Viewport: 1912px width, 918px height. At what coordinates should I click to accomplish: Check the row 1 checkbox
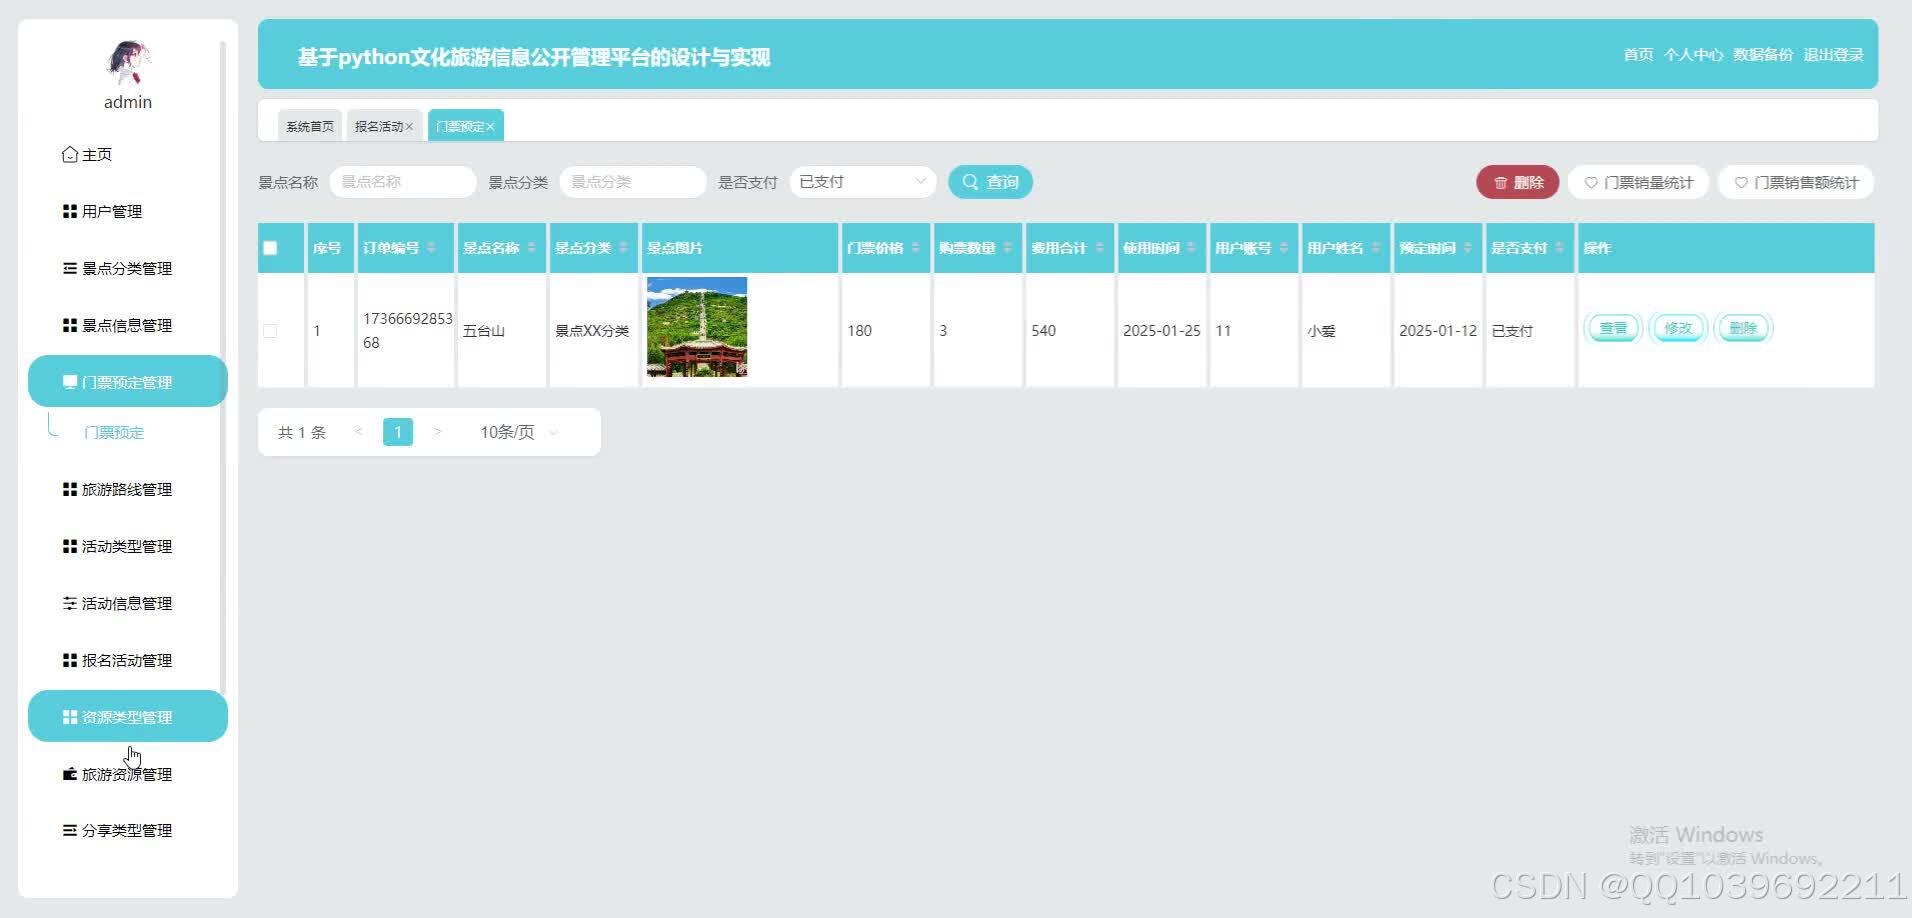coord(270,331)
